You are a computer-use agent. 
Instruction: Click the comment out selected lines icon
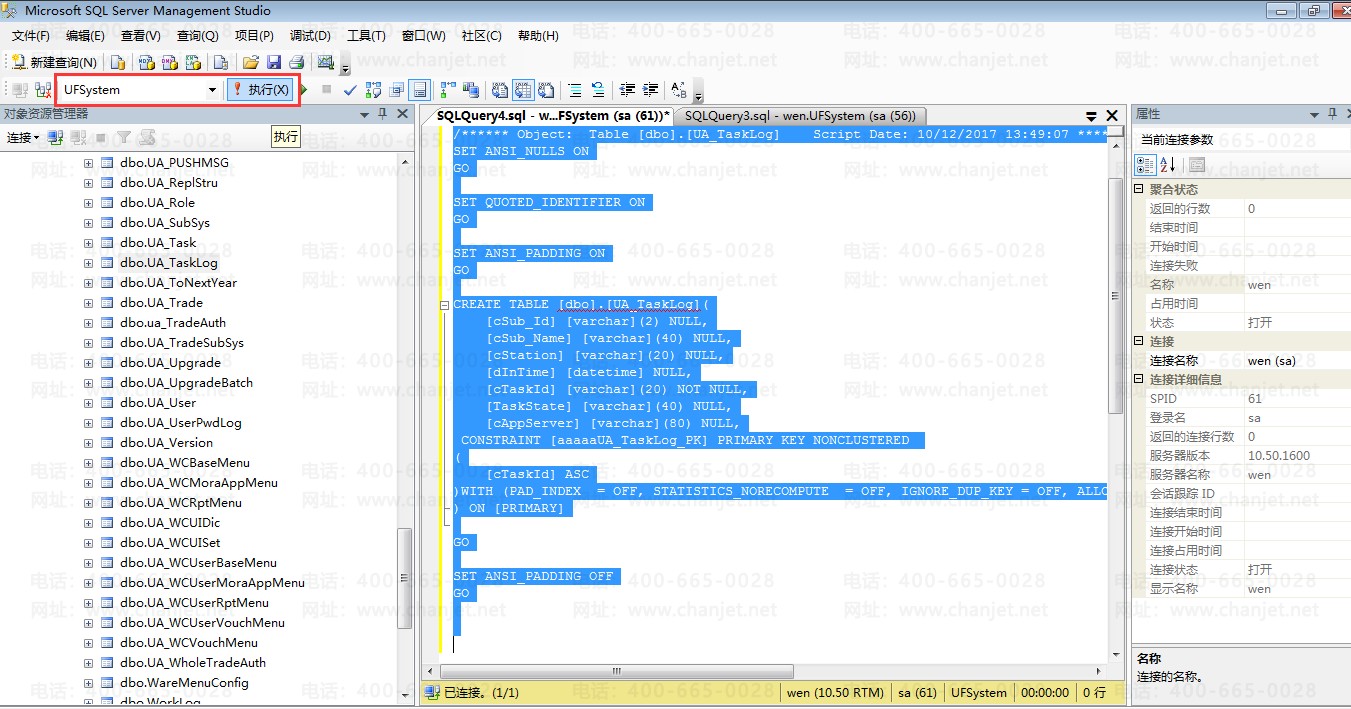575,90
